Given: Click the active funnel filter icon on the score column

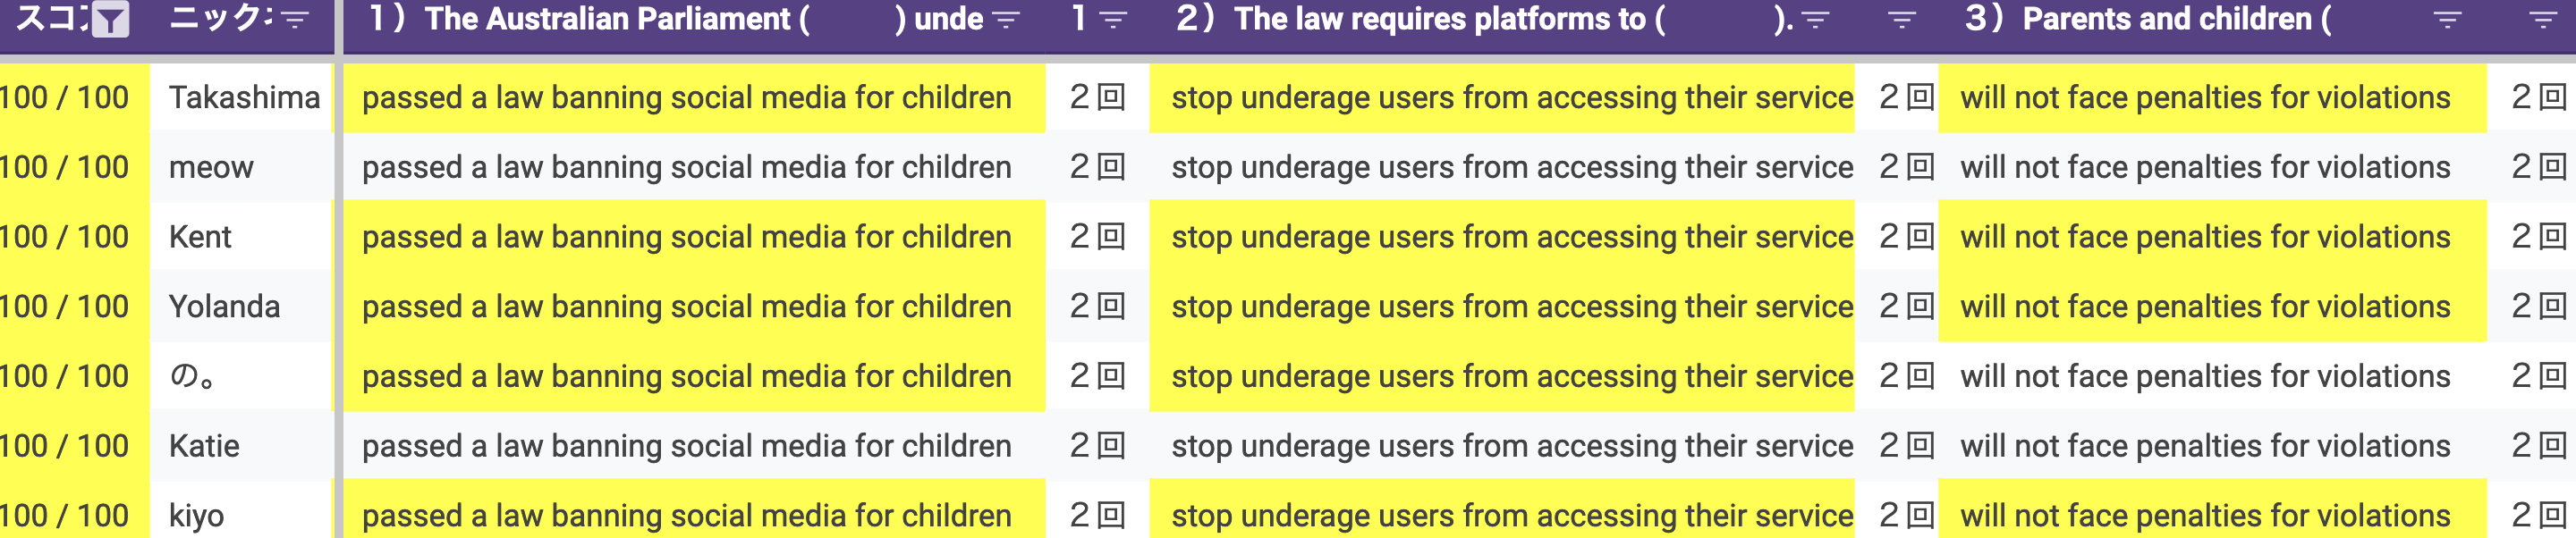Looking at the screenshot, I should pyautogui.click(x=110, y=20).
